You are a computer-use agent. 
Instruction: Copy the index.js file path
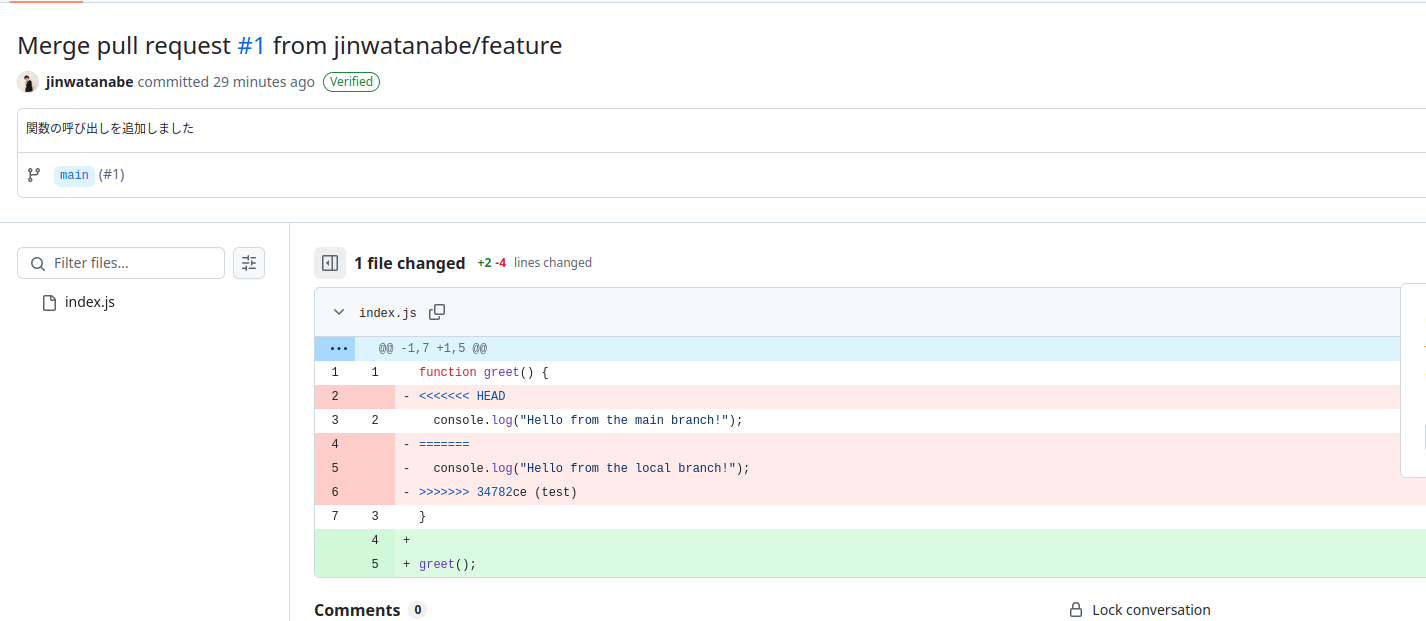[x=437, y=312]
